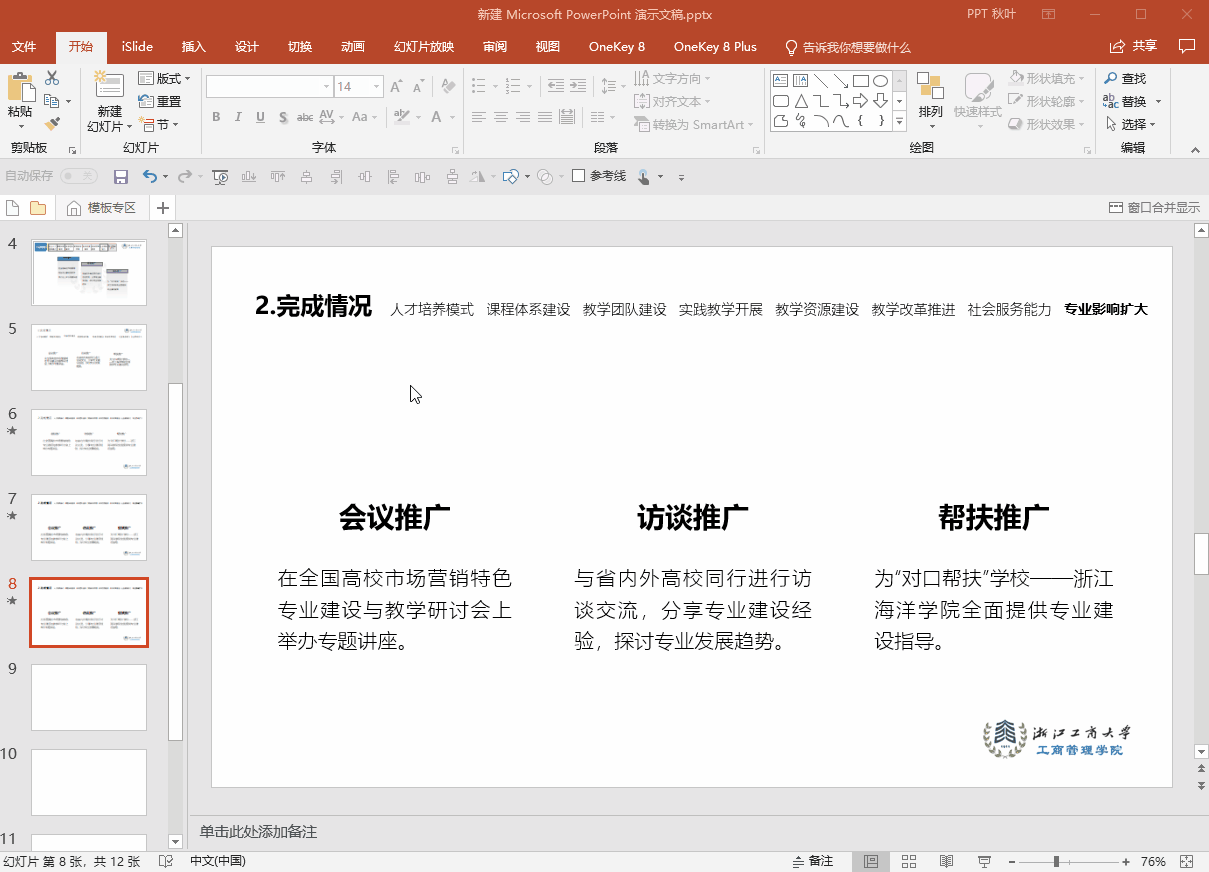This screenshot has width=1209, height=872.
Task: Click the notes field 单击此处添加备注
Action: coord(258,832)
